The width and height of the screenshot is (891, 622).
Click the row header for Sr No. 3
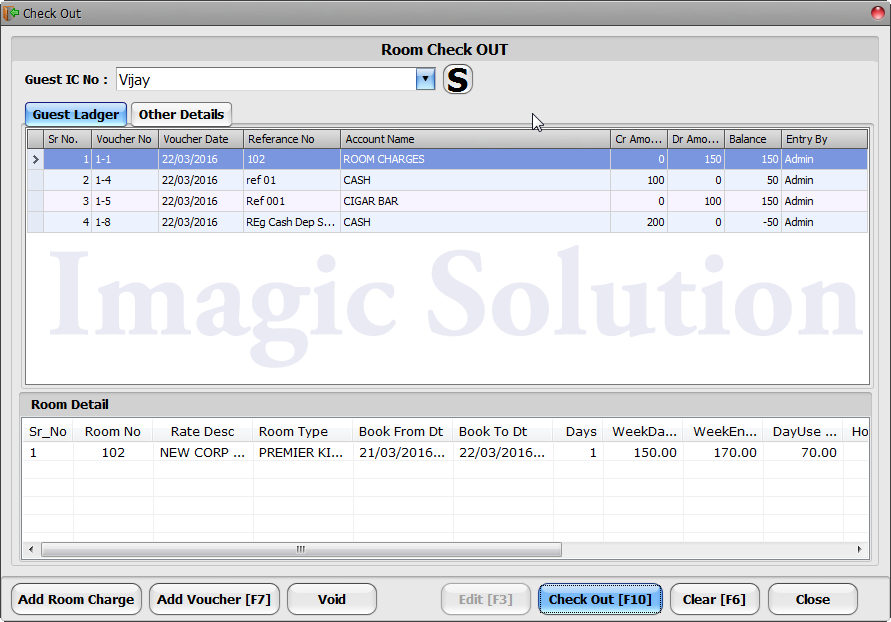point(35,201)
